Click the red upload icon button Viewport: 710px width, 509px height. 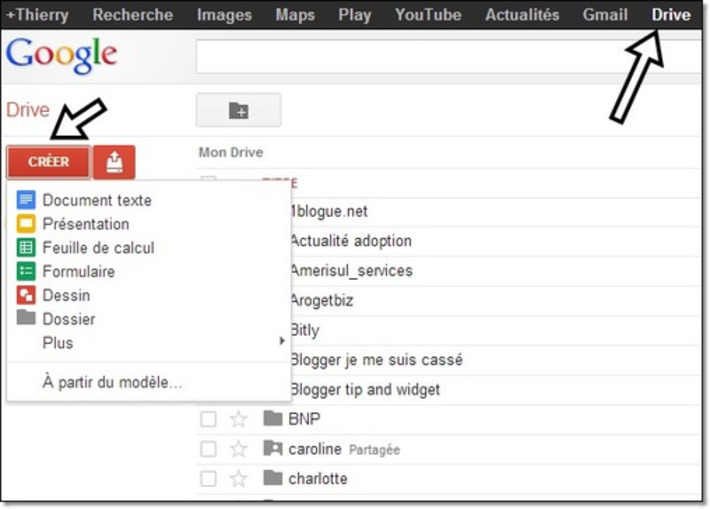click(x=114, y=162)
